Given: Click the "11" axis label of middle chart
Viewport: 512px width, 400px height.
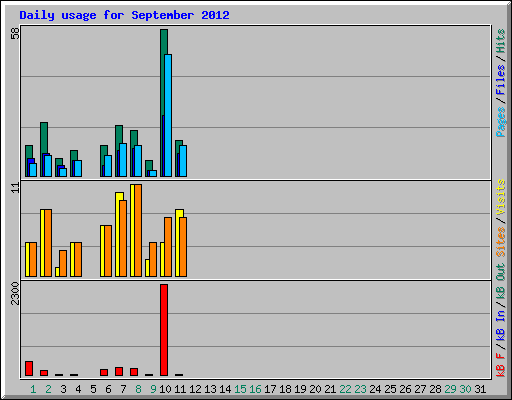Looking at the screenshot, I should (15, 188).
